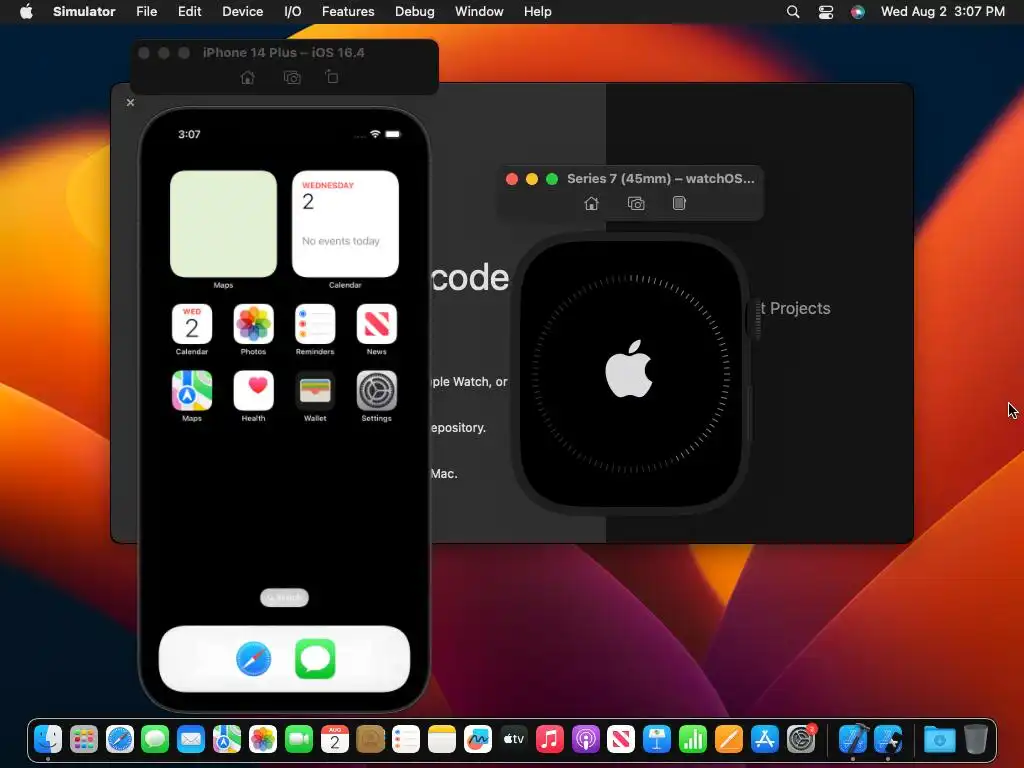Screen dimensions: 1024x768
Task: Open the Window menu
Action: click(479, 12)
